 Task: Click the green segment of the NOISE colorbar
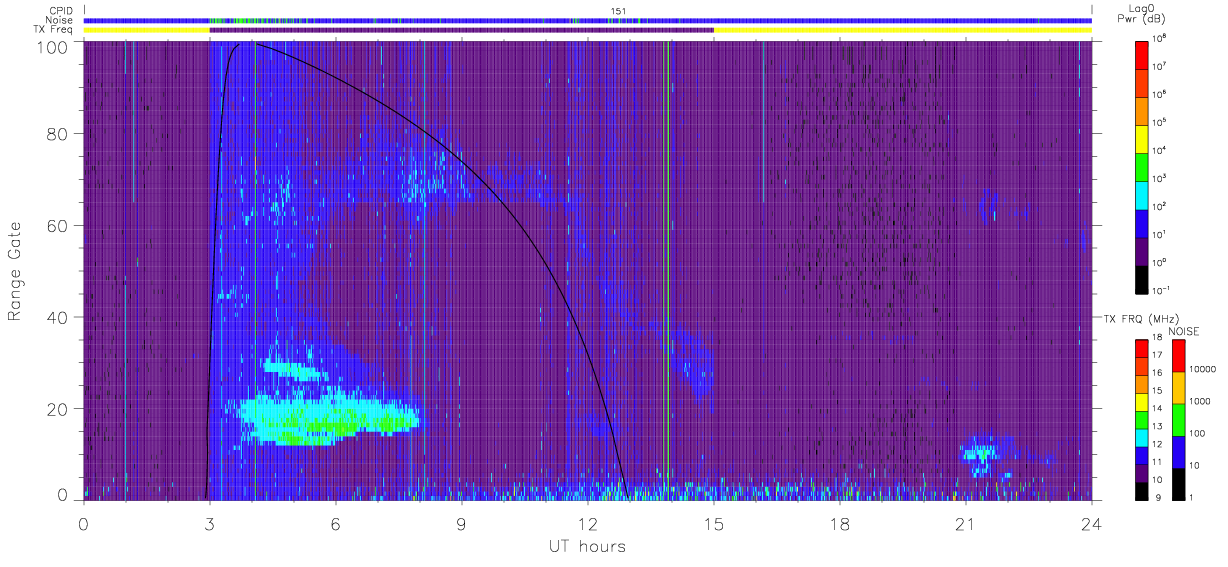click(x=1178, y=418)
